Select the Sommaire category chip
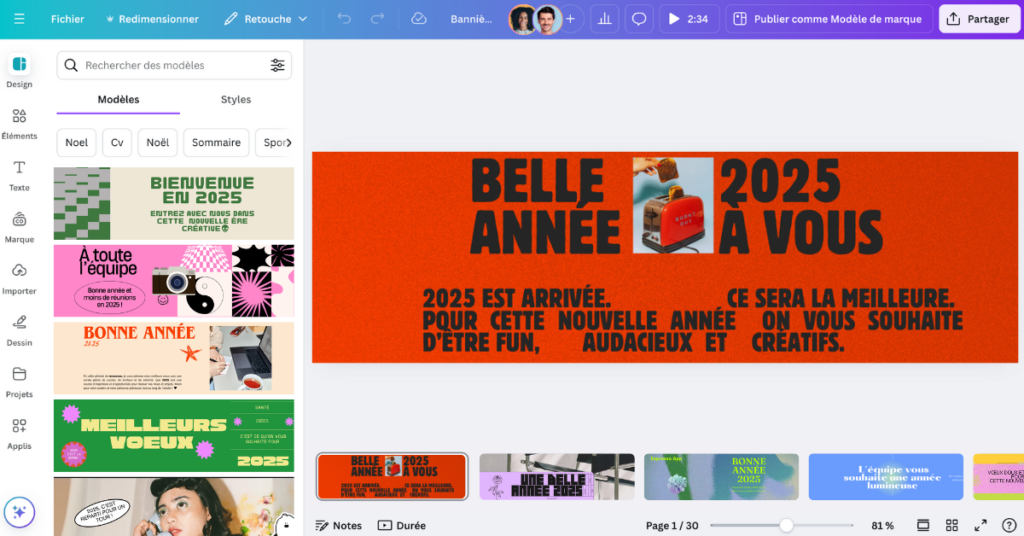 coord(216,142)
